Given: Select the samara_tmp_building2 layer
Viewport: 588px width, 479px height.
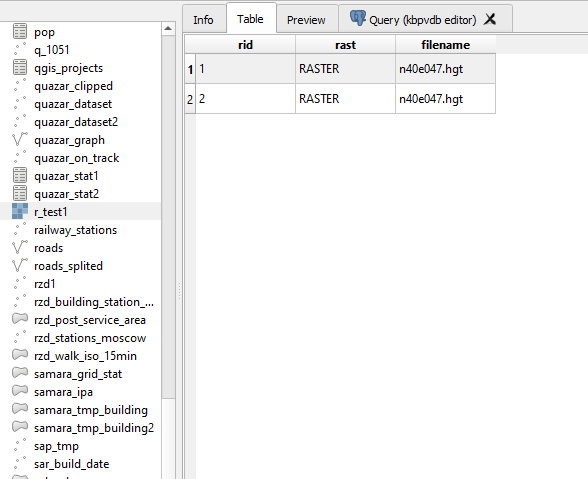Looking at the screenshot, I should tap(94, 428).
